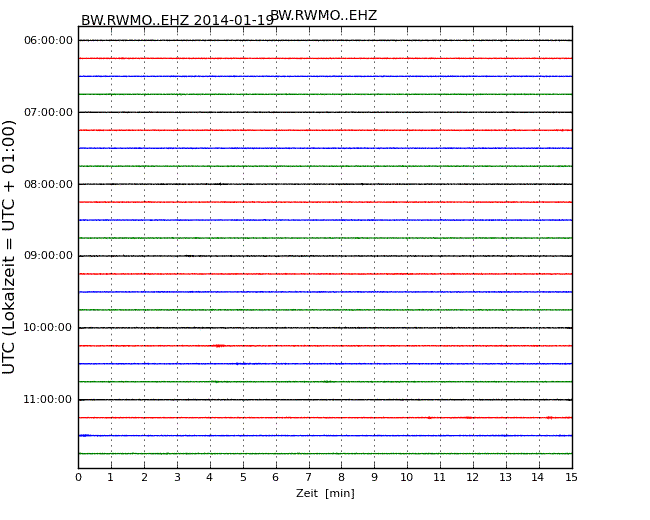Click x-axis tick label 8
The image size is (650, 520).
tap(342, 478)
